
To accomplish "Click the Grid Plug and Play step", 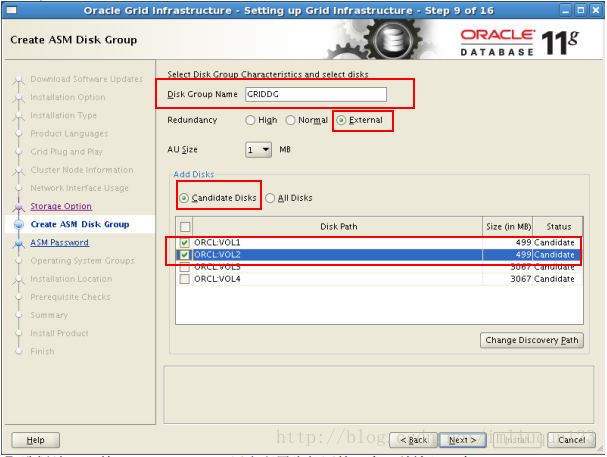I will click(x=67, y=152).
